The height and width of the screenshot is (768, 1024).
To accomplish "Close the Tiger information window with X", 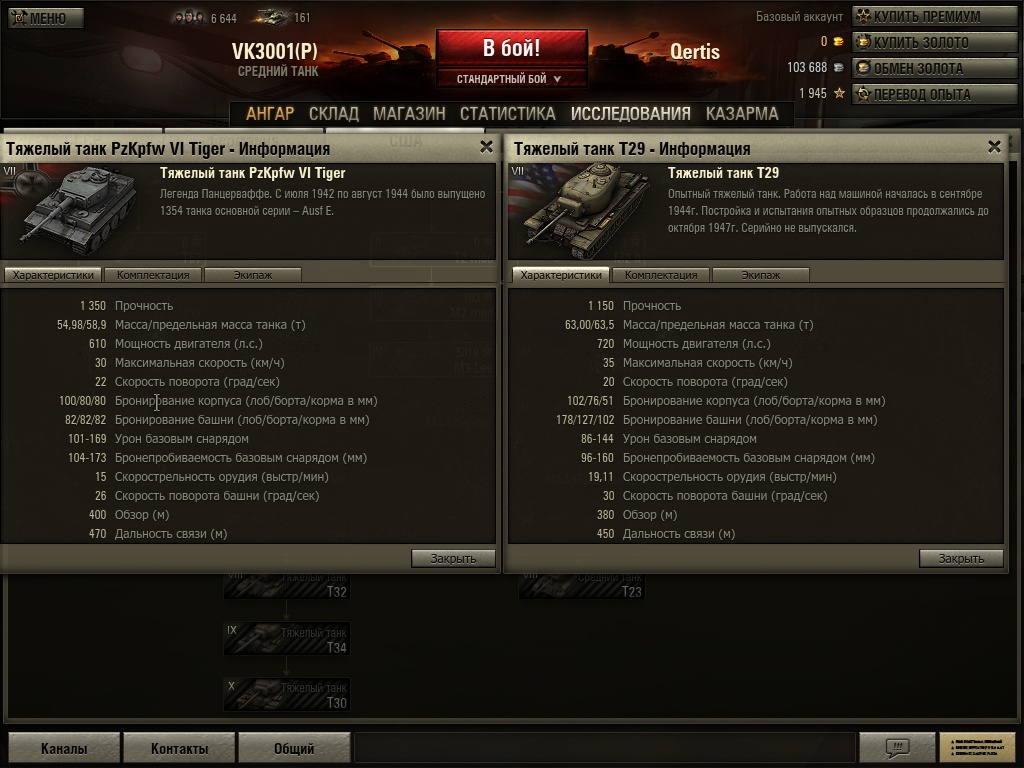I will point(487,147).
